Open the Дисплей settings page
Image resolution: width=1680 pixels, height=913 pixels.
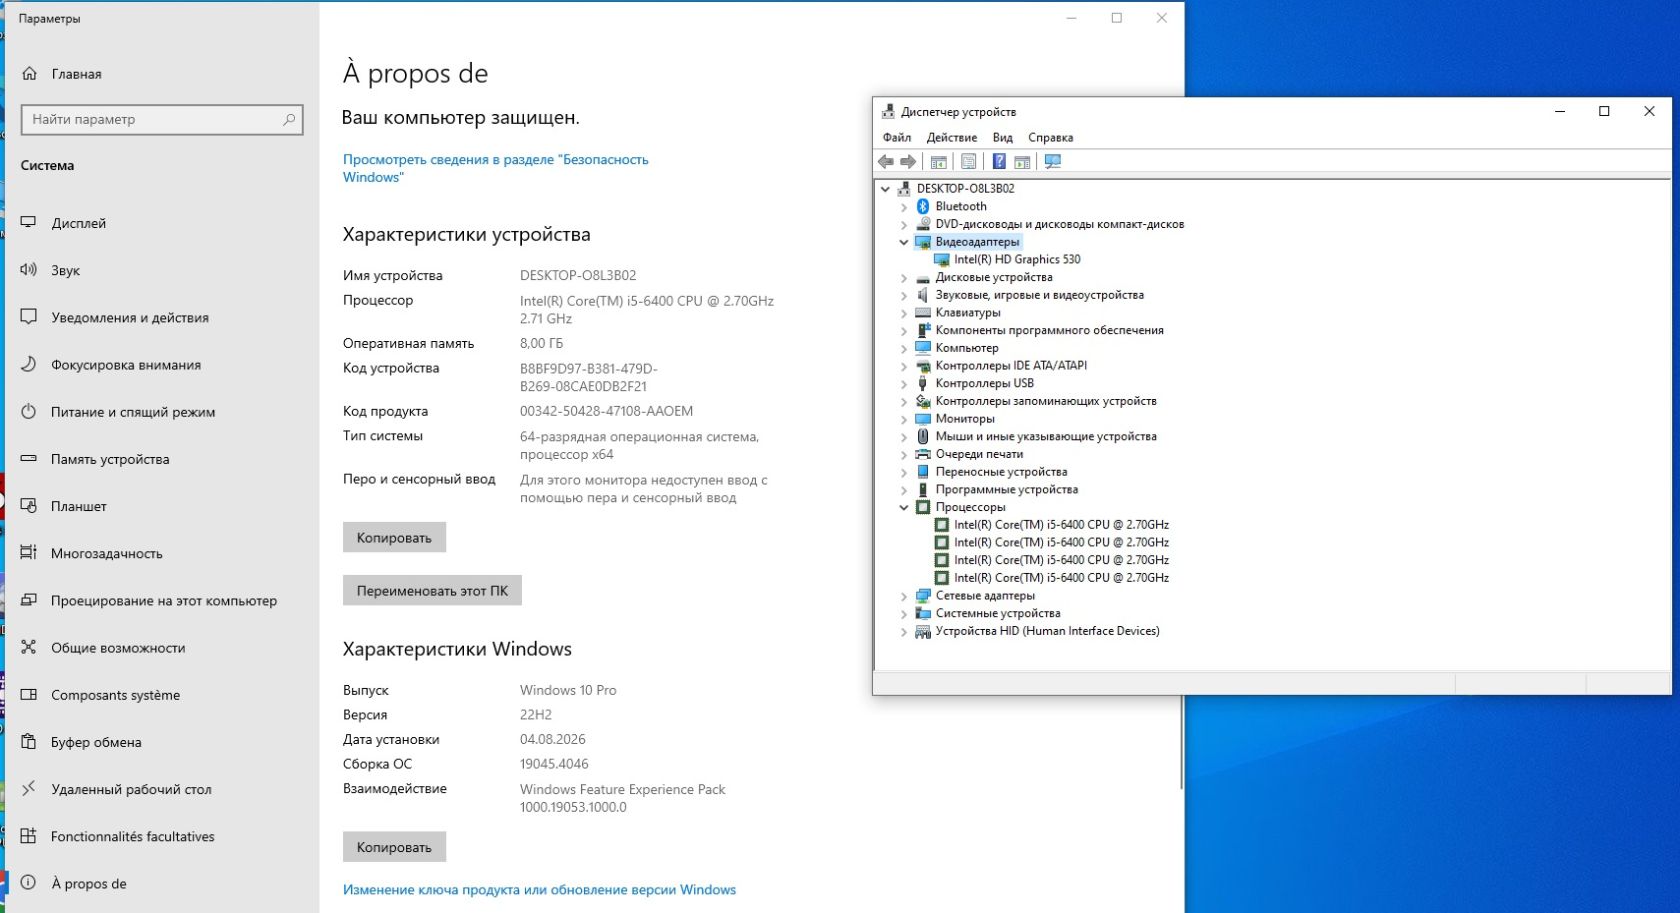78,223
